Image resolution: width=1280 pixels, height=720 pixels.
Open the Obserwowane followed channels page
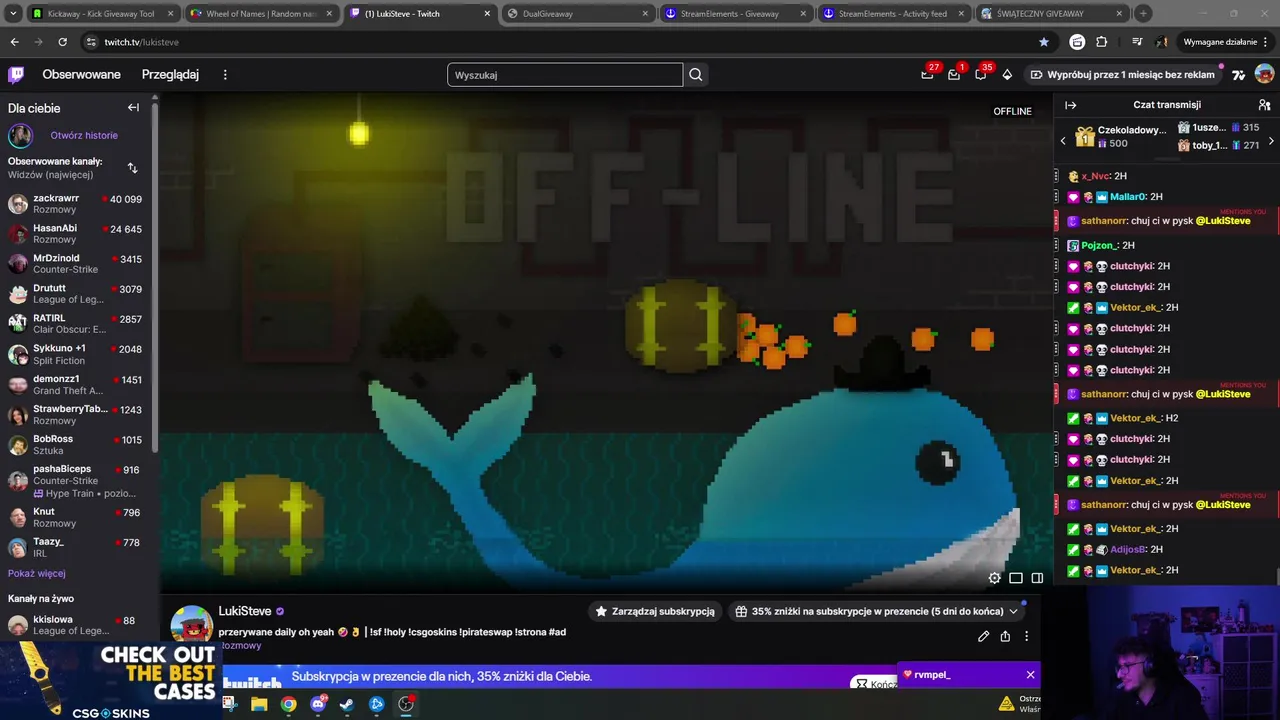coord(81,74)
